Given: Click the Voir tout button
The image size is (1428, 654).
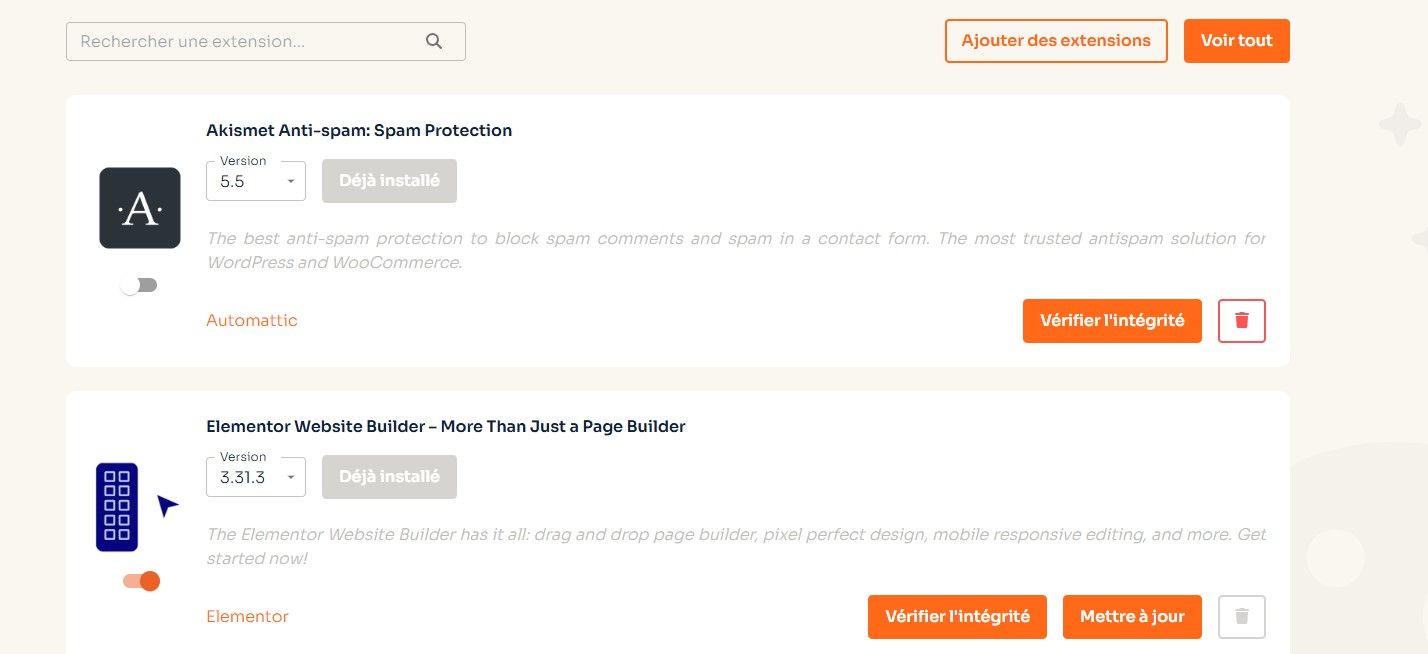Looking at the screenshot, I should pos(1237,41).
